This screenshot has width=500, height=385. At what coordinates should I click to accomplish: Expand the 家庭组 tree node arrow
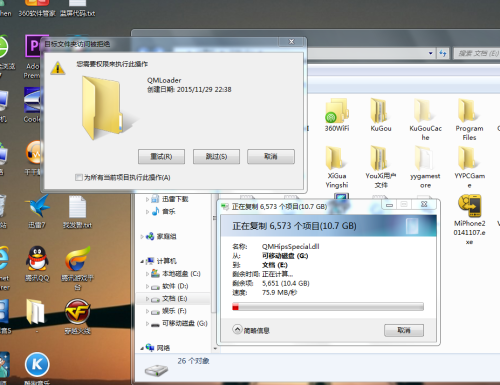(142, 237)
